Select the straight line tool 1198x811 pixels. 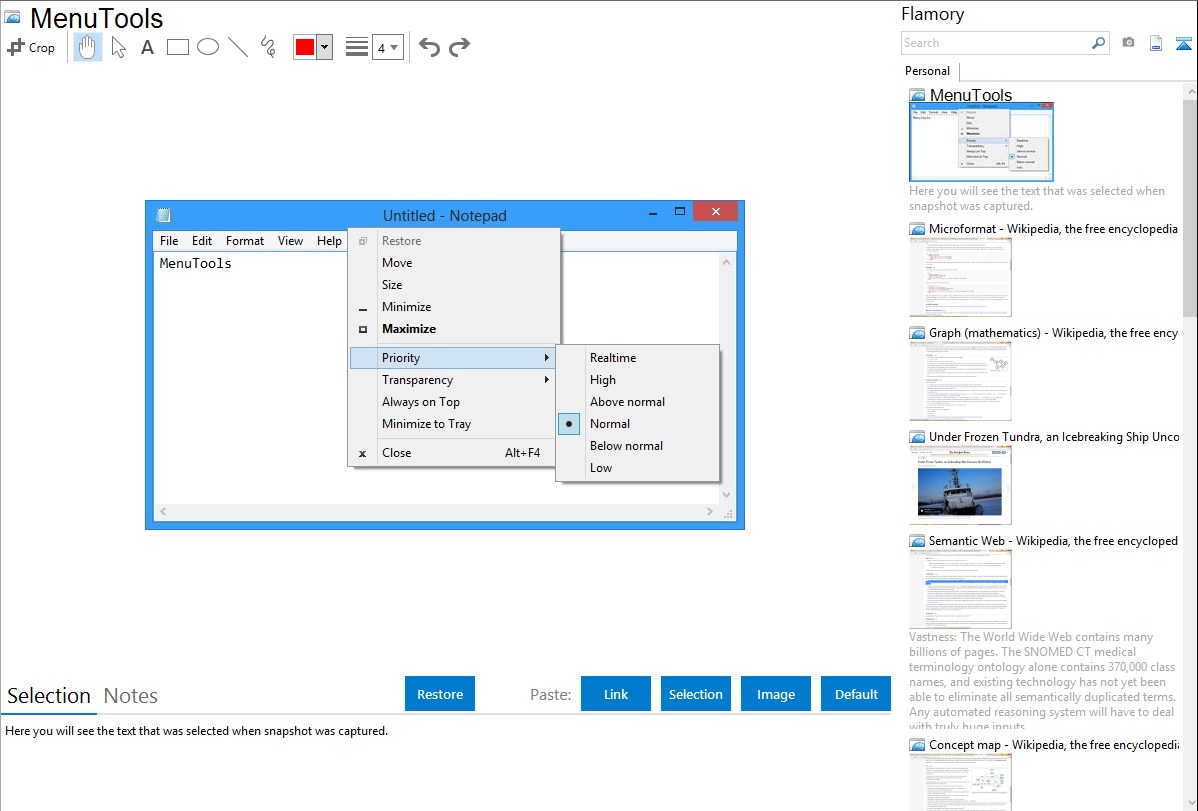click(237, 47)
